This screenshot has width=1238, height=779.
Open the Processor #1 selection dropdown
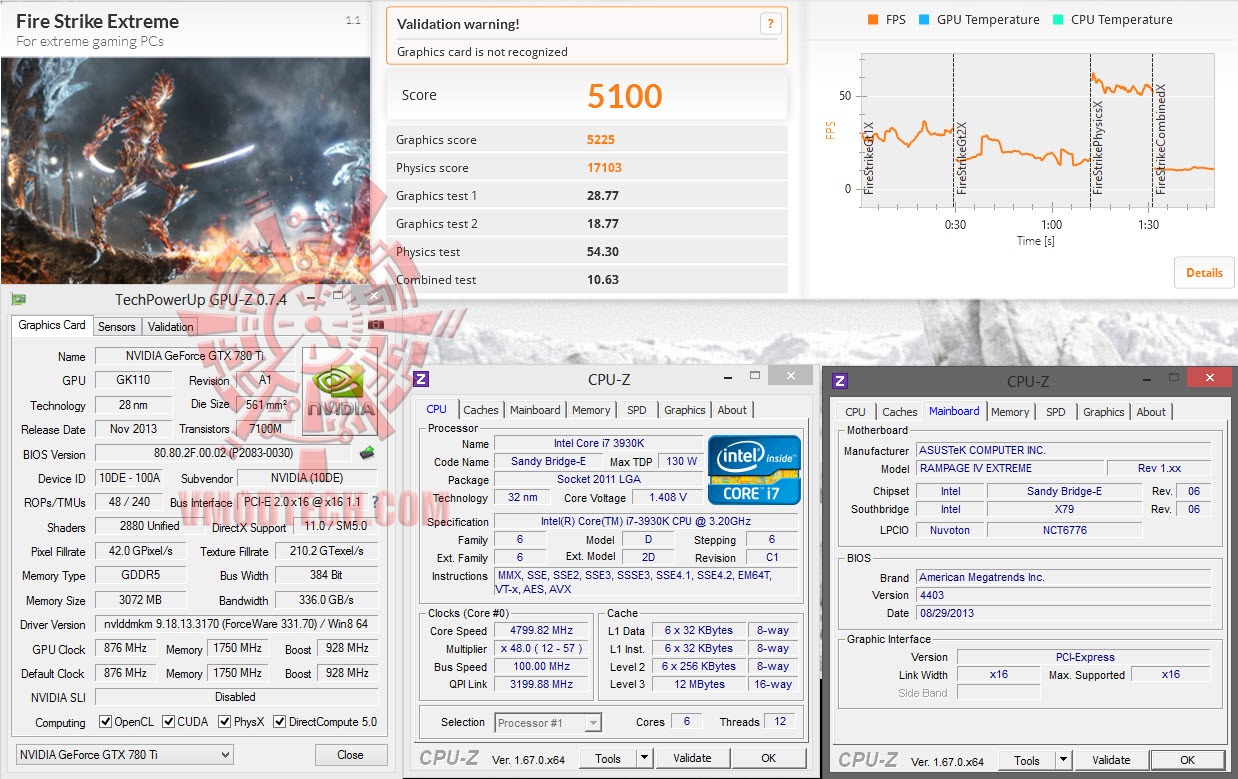(548, 722)
